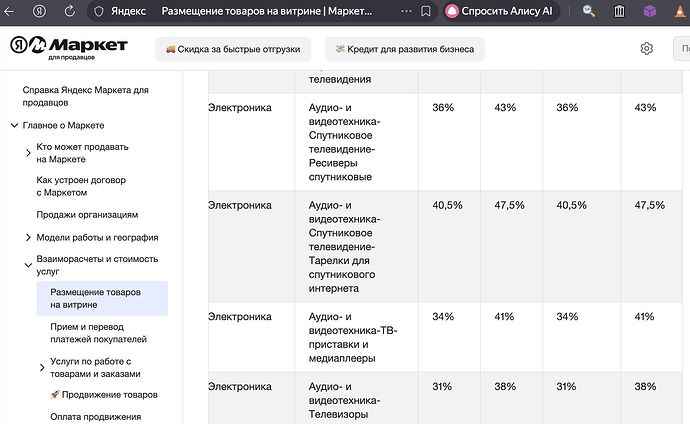Click the first 40,5% in Тарелки row

(x=447, y=205)
